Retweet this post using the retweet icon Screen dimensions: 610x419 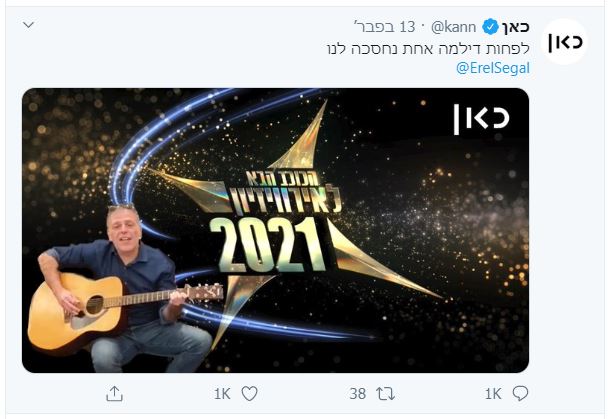click(x=385, y=393)
